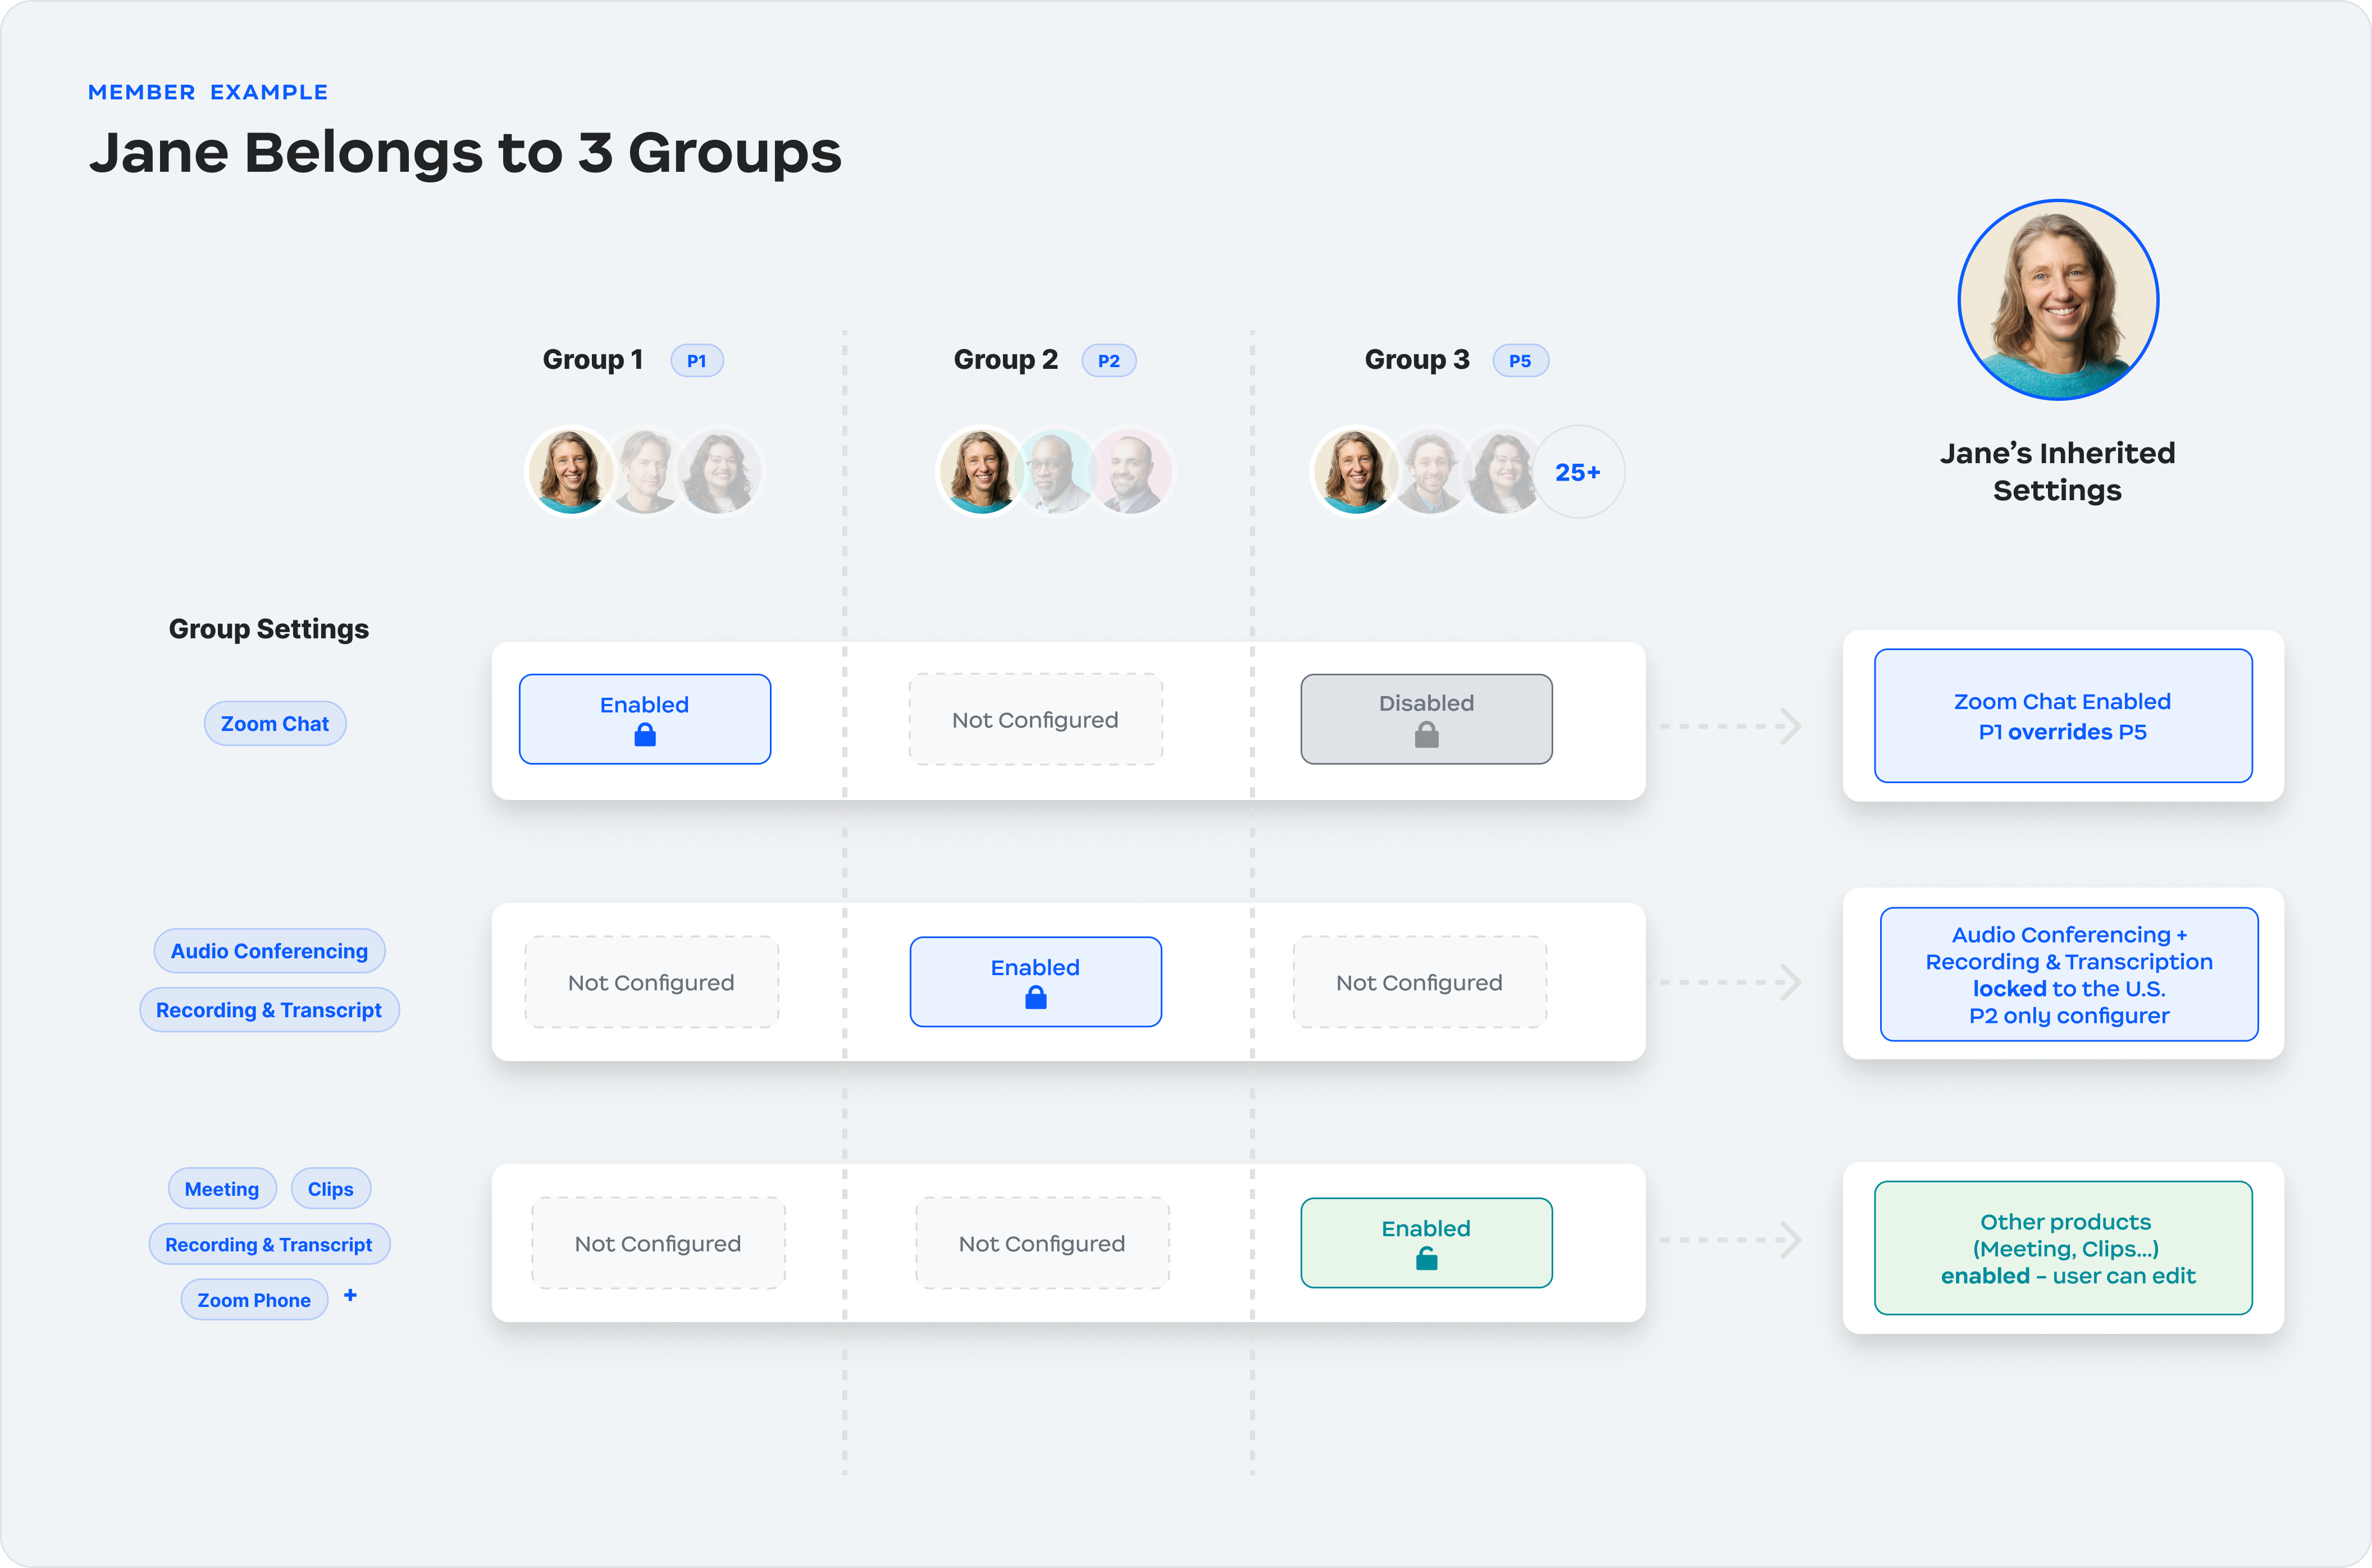Click the lock icon in Group 1 Enabled box

645,736
